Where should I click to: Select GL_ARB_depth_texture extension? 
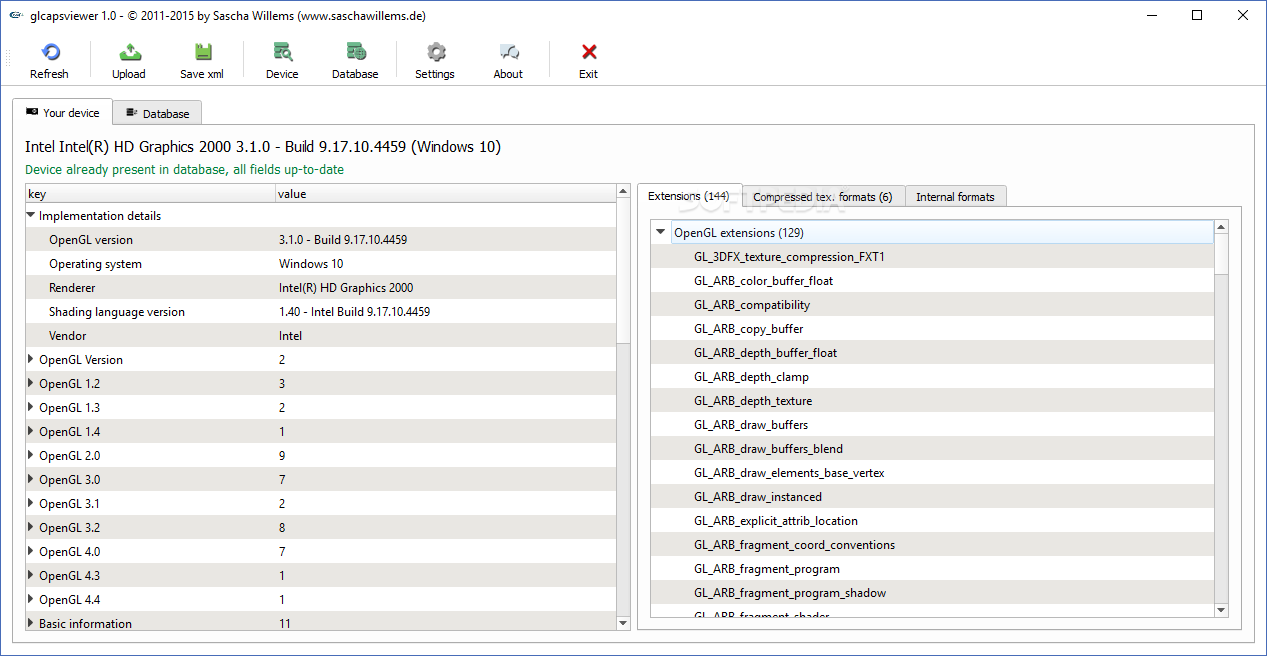point(932,401)
